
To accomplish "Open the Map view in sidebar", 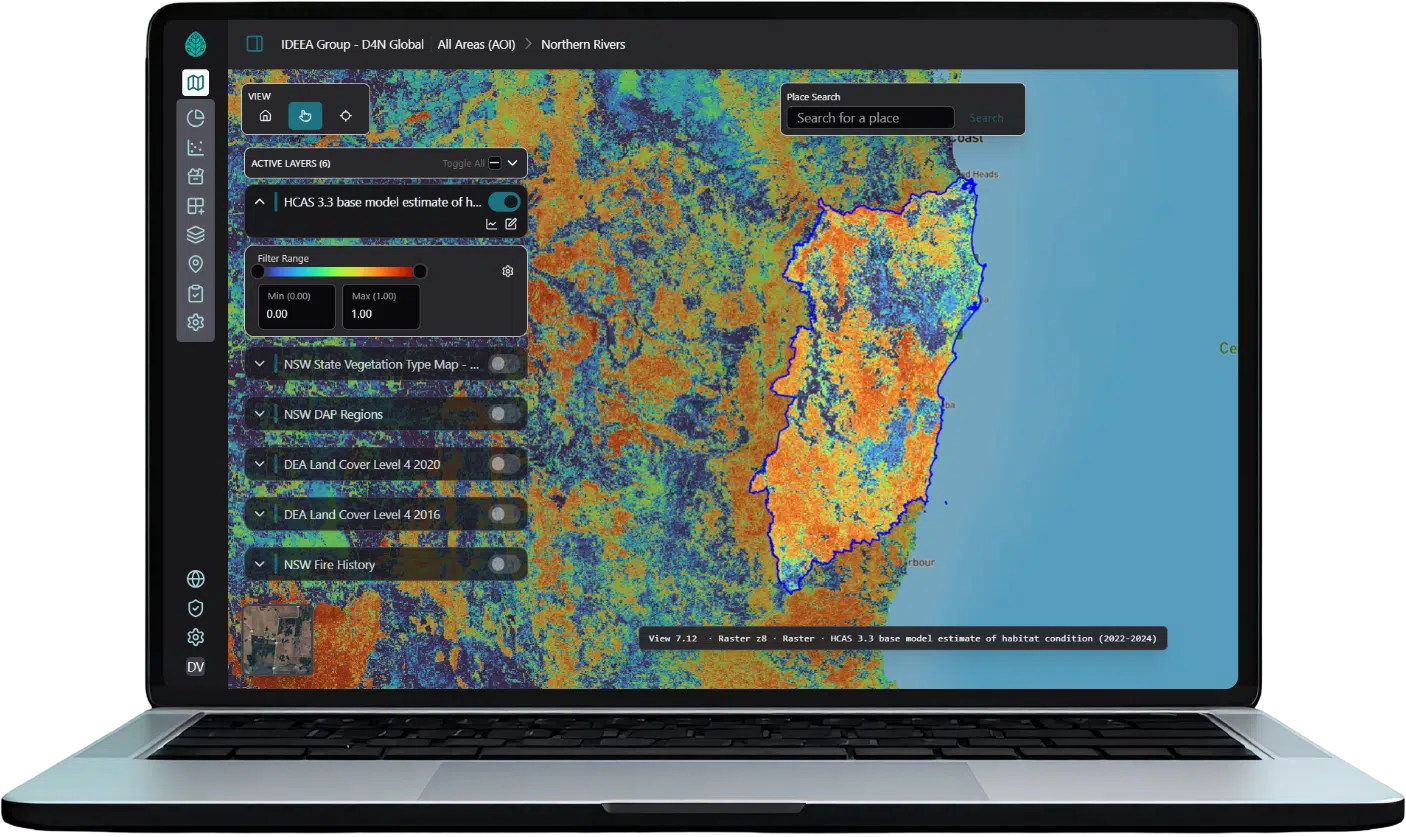I will (x=196, y=83).
